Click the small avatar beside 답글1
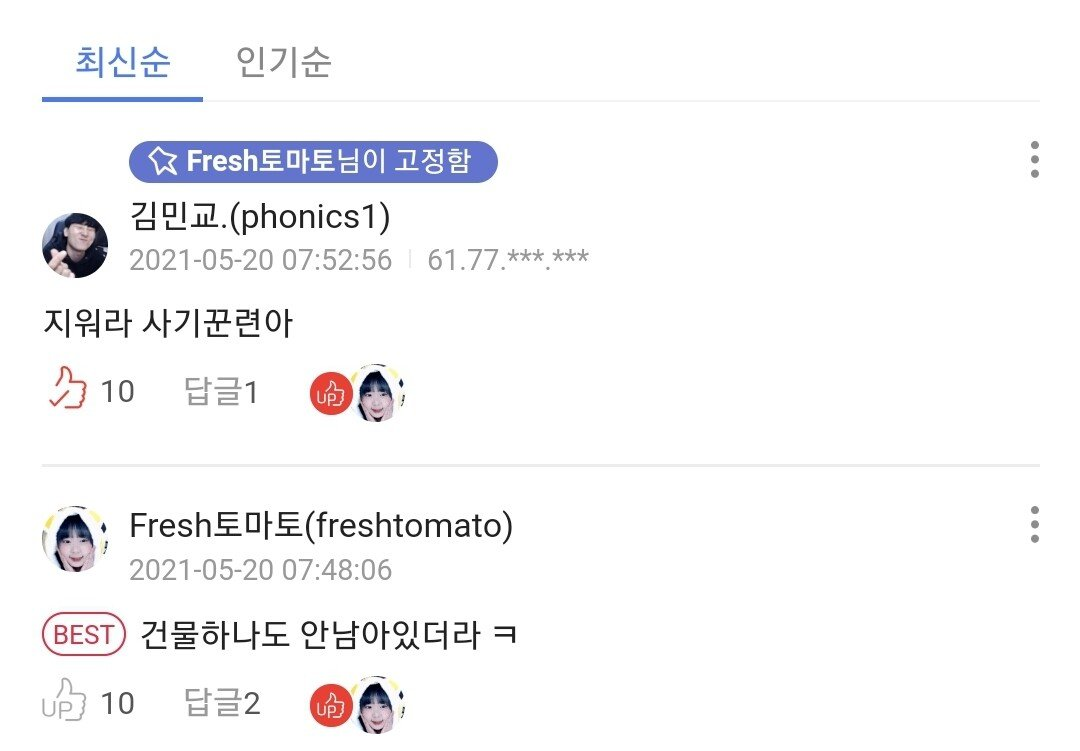The image size is (1080, 751). click(x=377, y=393)
